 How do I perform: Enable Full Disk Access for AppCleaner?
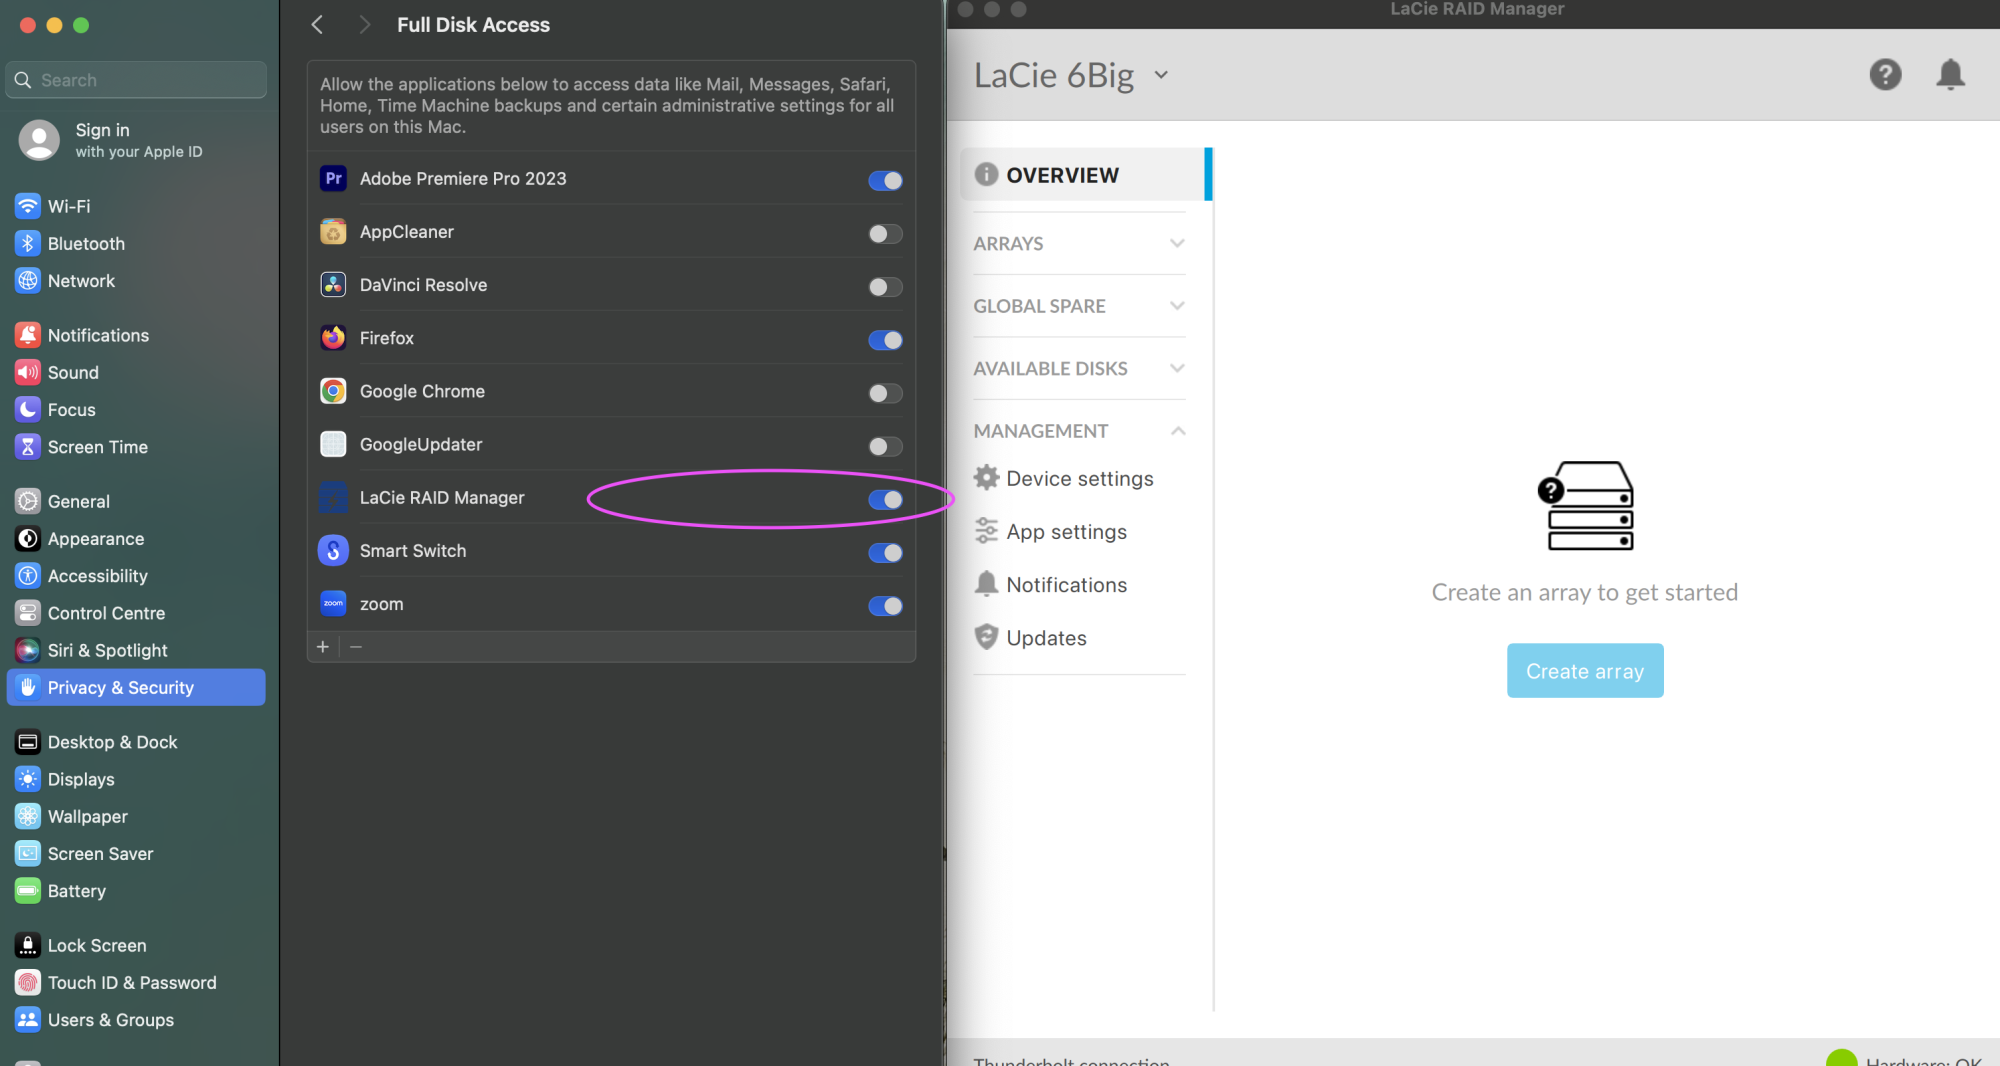pos(885,233)
